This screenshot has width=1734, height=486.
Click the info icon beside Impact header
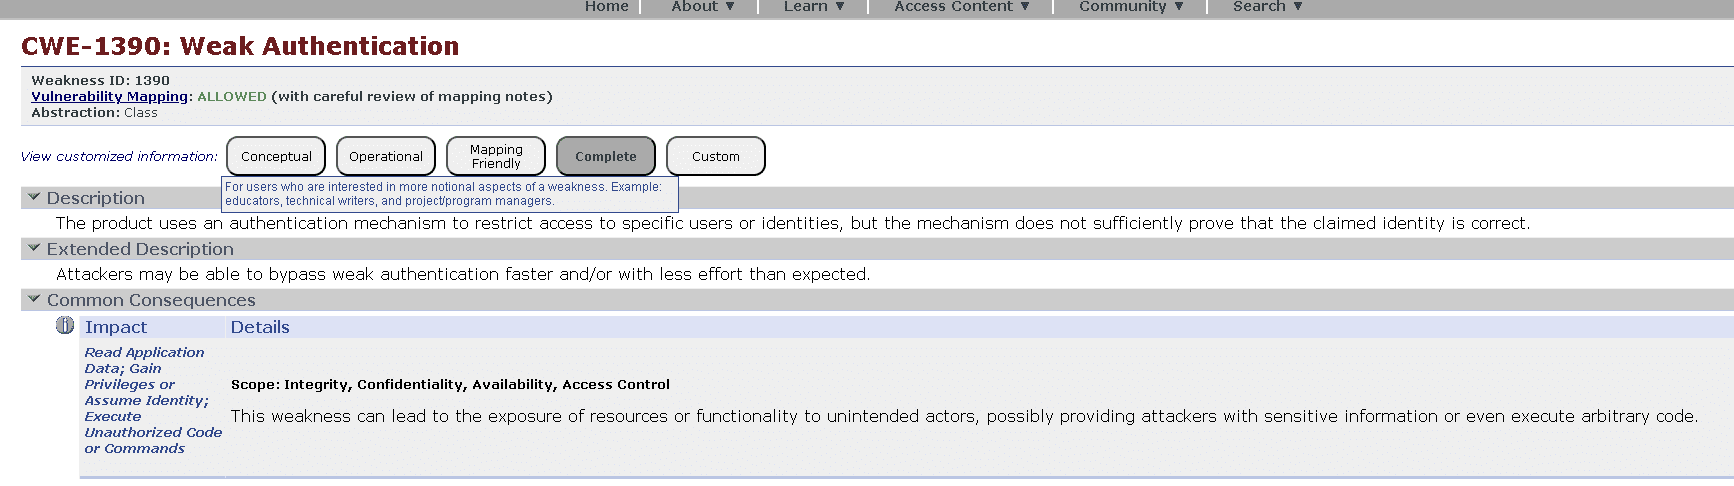pos(65,325)
